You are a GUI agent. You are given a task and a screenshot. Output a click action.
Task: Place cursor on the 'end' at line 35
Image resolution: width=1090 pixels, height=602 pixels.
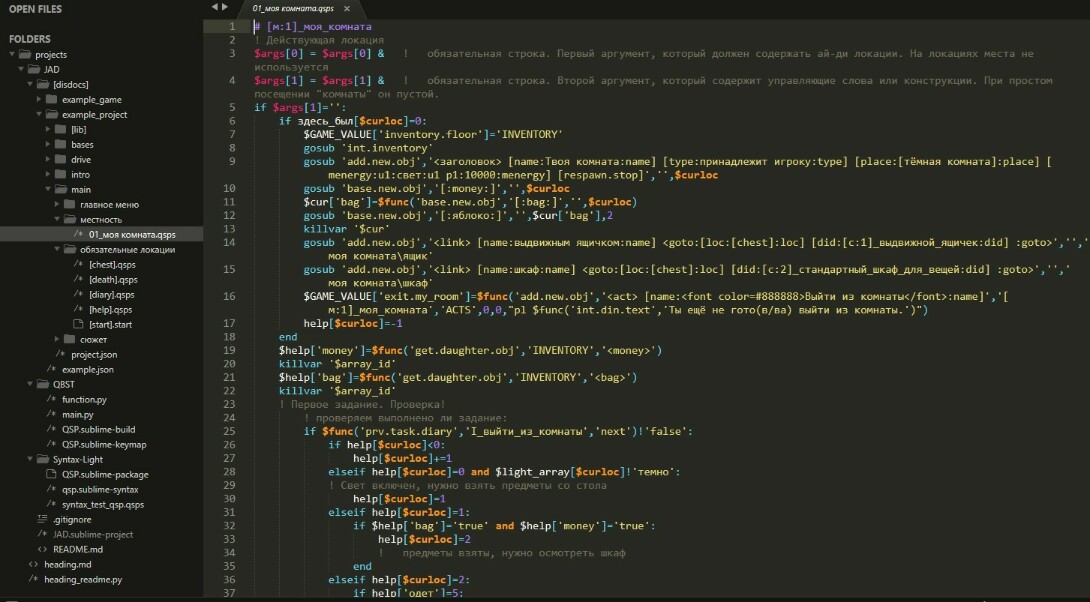tap(362, 566)
